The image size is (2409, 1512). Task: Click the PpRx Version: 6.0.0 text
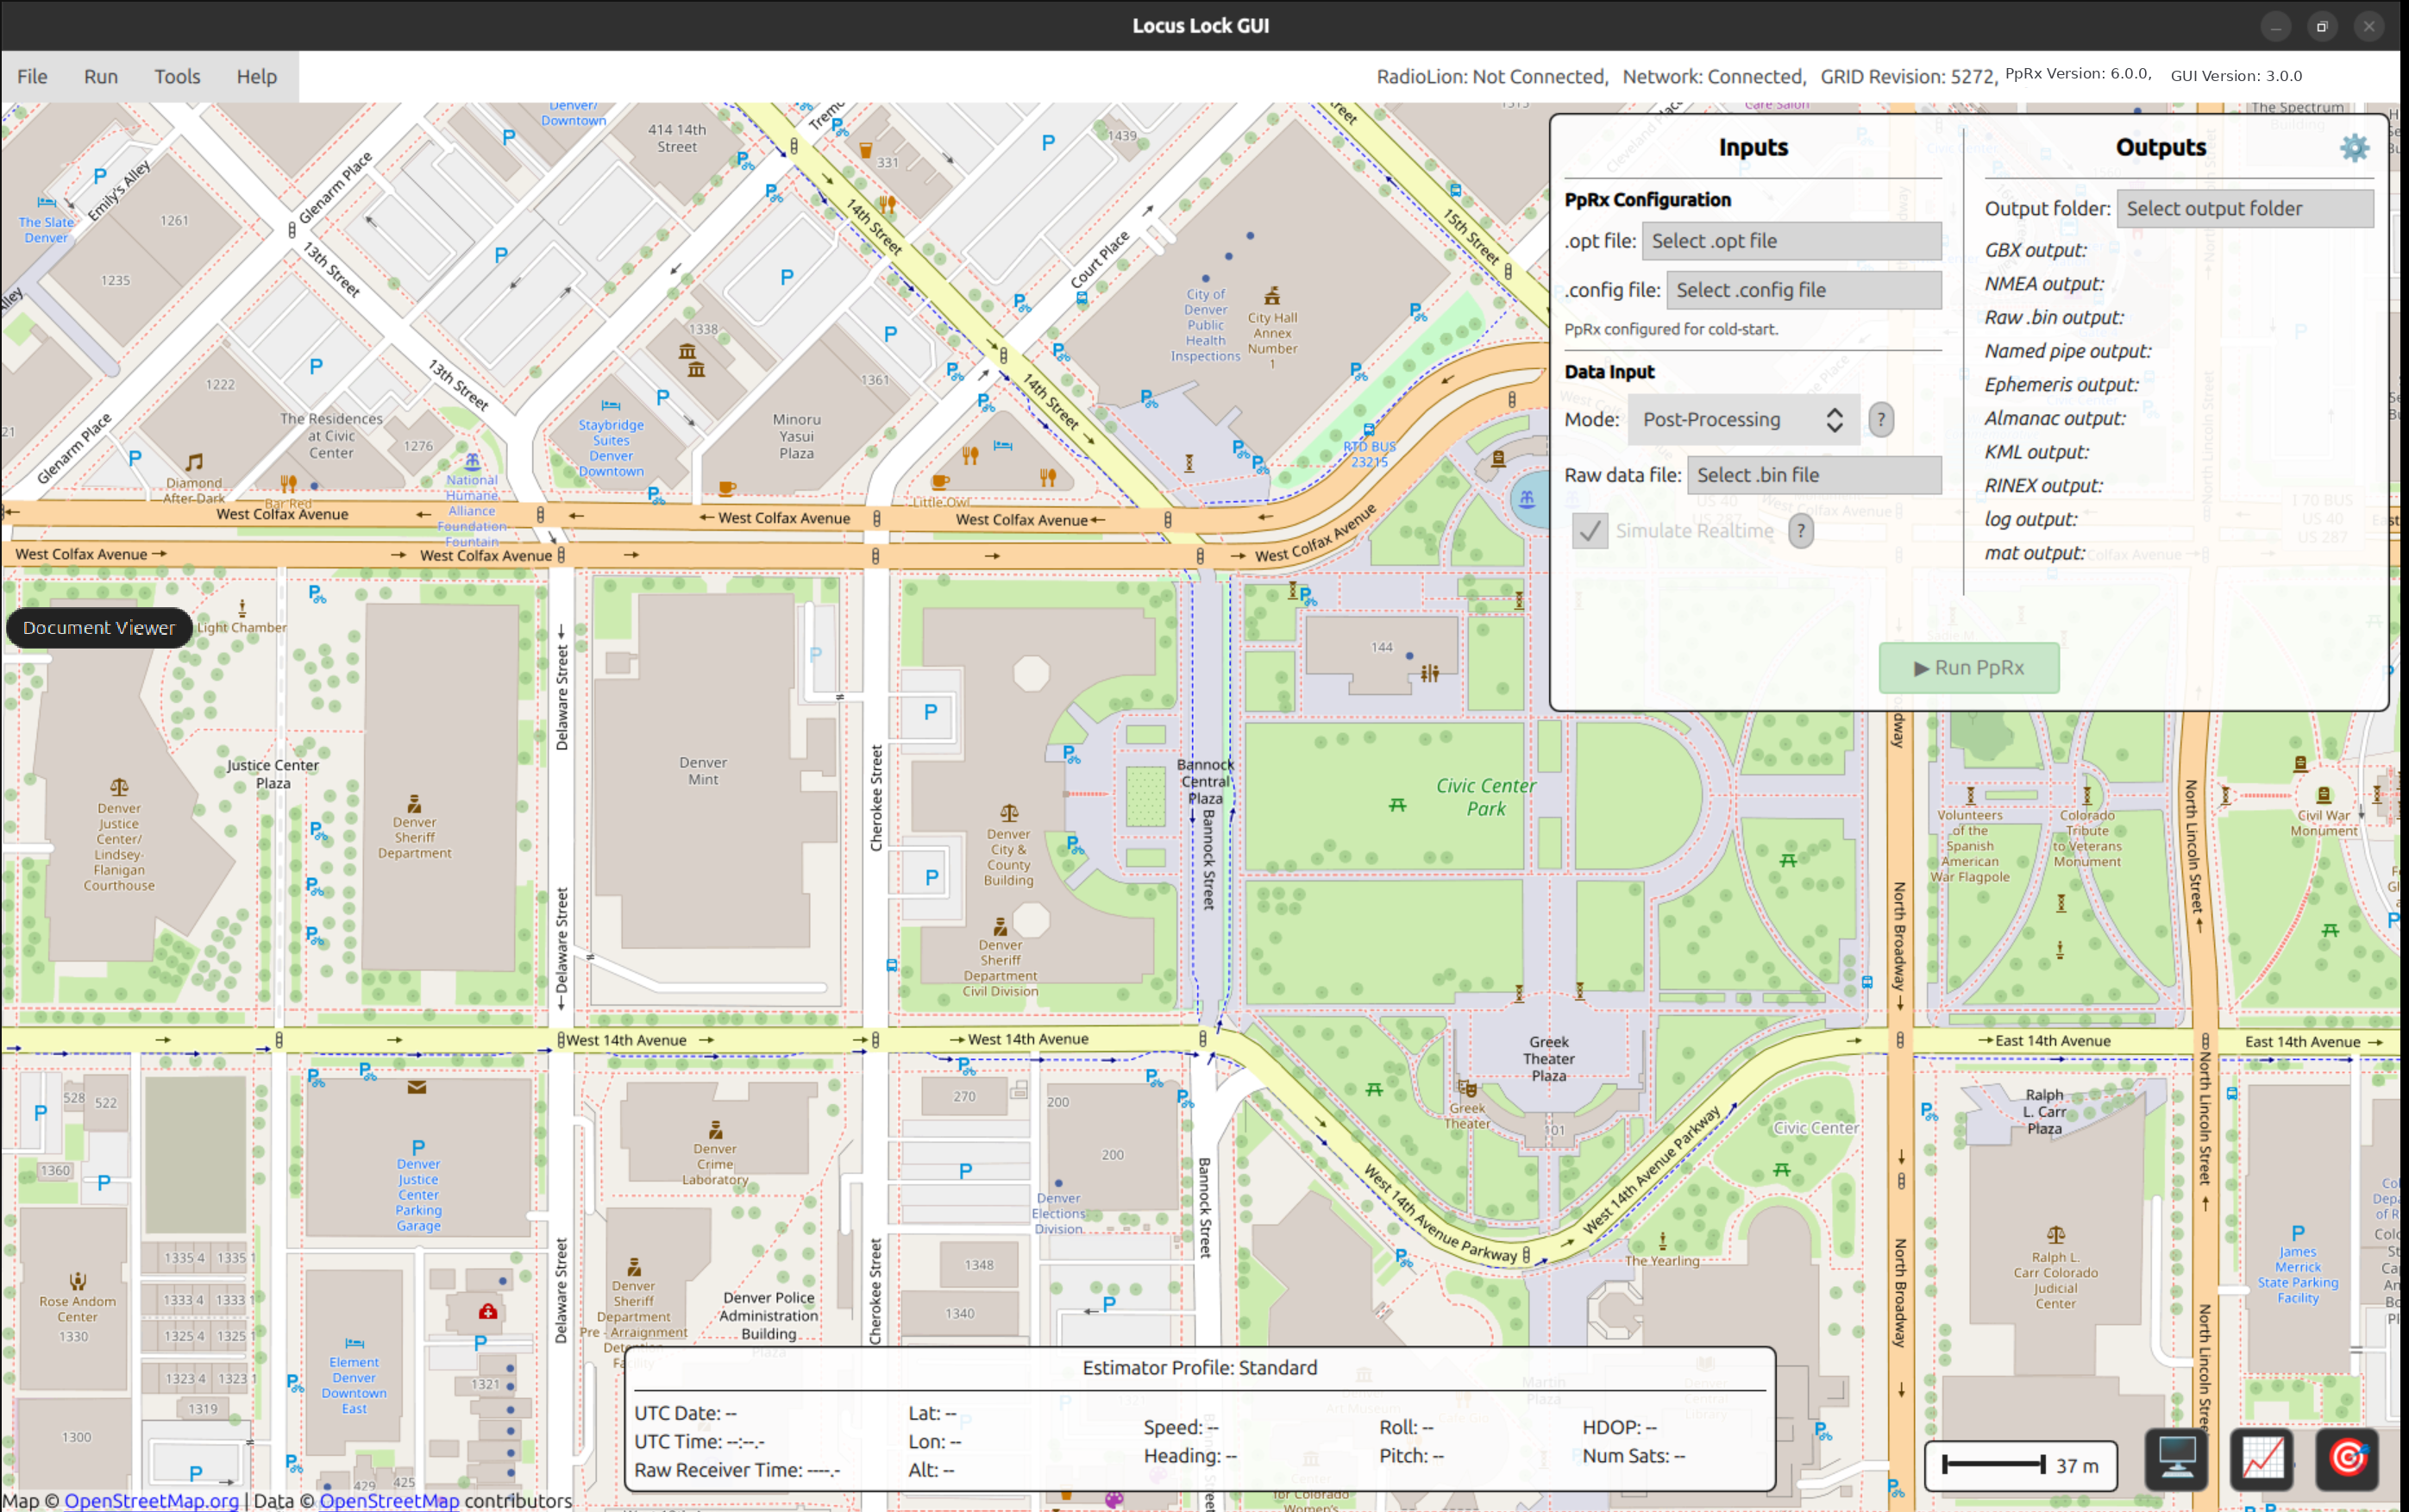[2078, 74]
